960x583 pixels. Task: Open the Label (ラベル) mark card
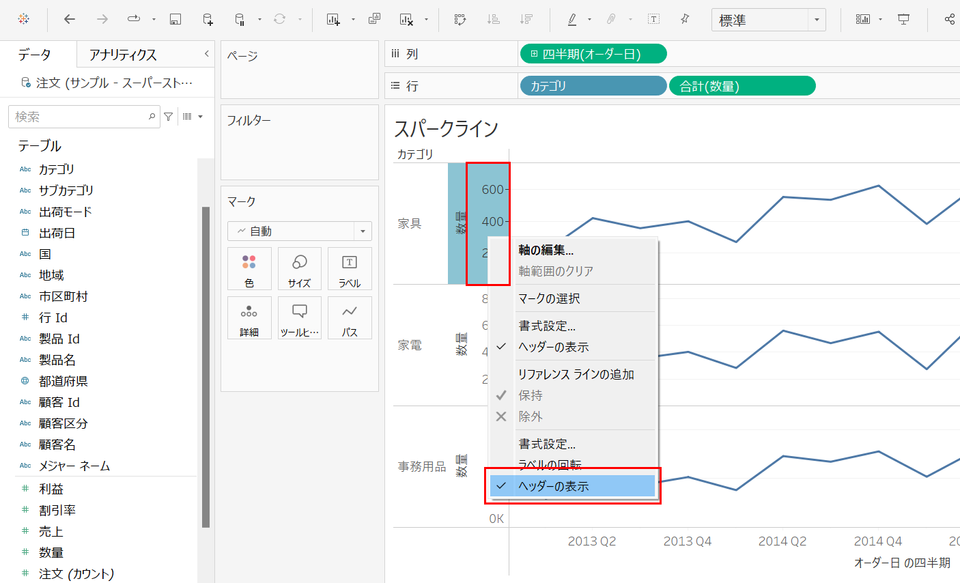pyautogui.click(x=350, y=268)
